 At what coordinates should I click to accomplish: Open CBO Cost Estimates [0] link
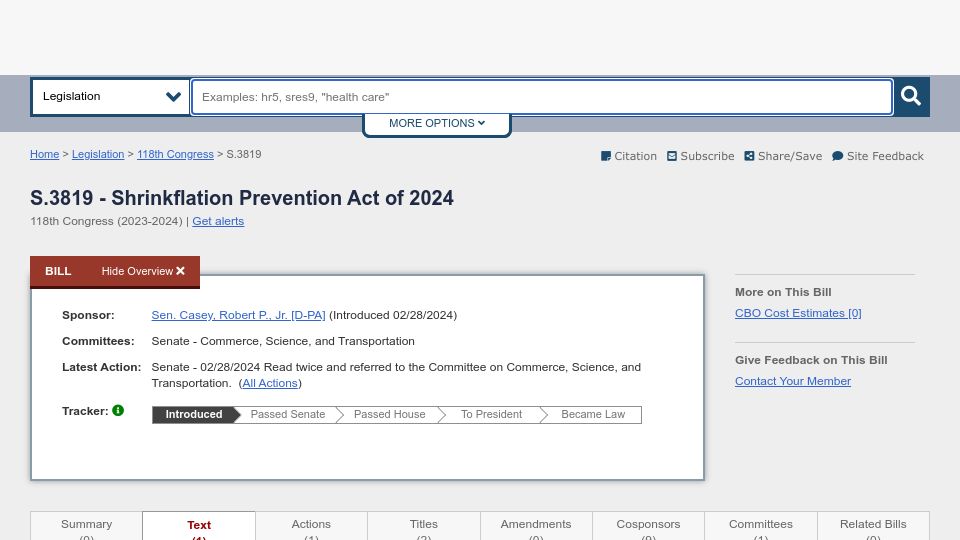point(798,313)
